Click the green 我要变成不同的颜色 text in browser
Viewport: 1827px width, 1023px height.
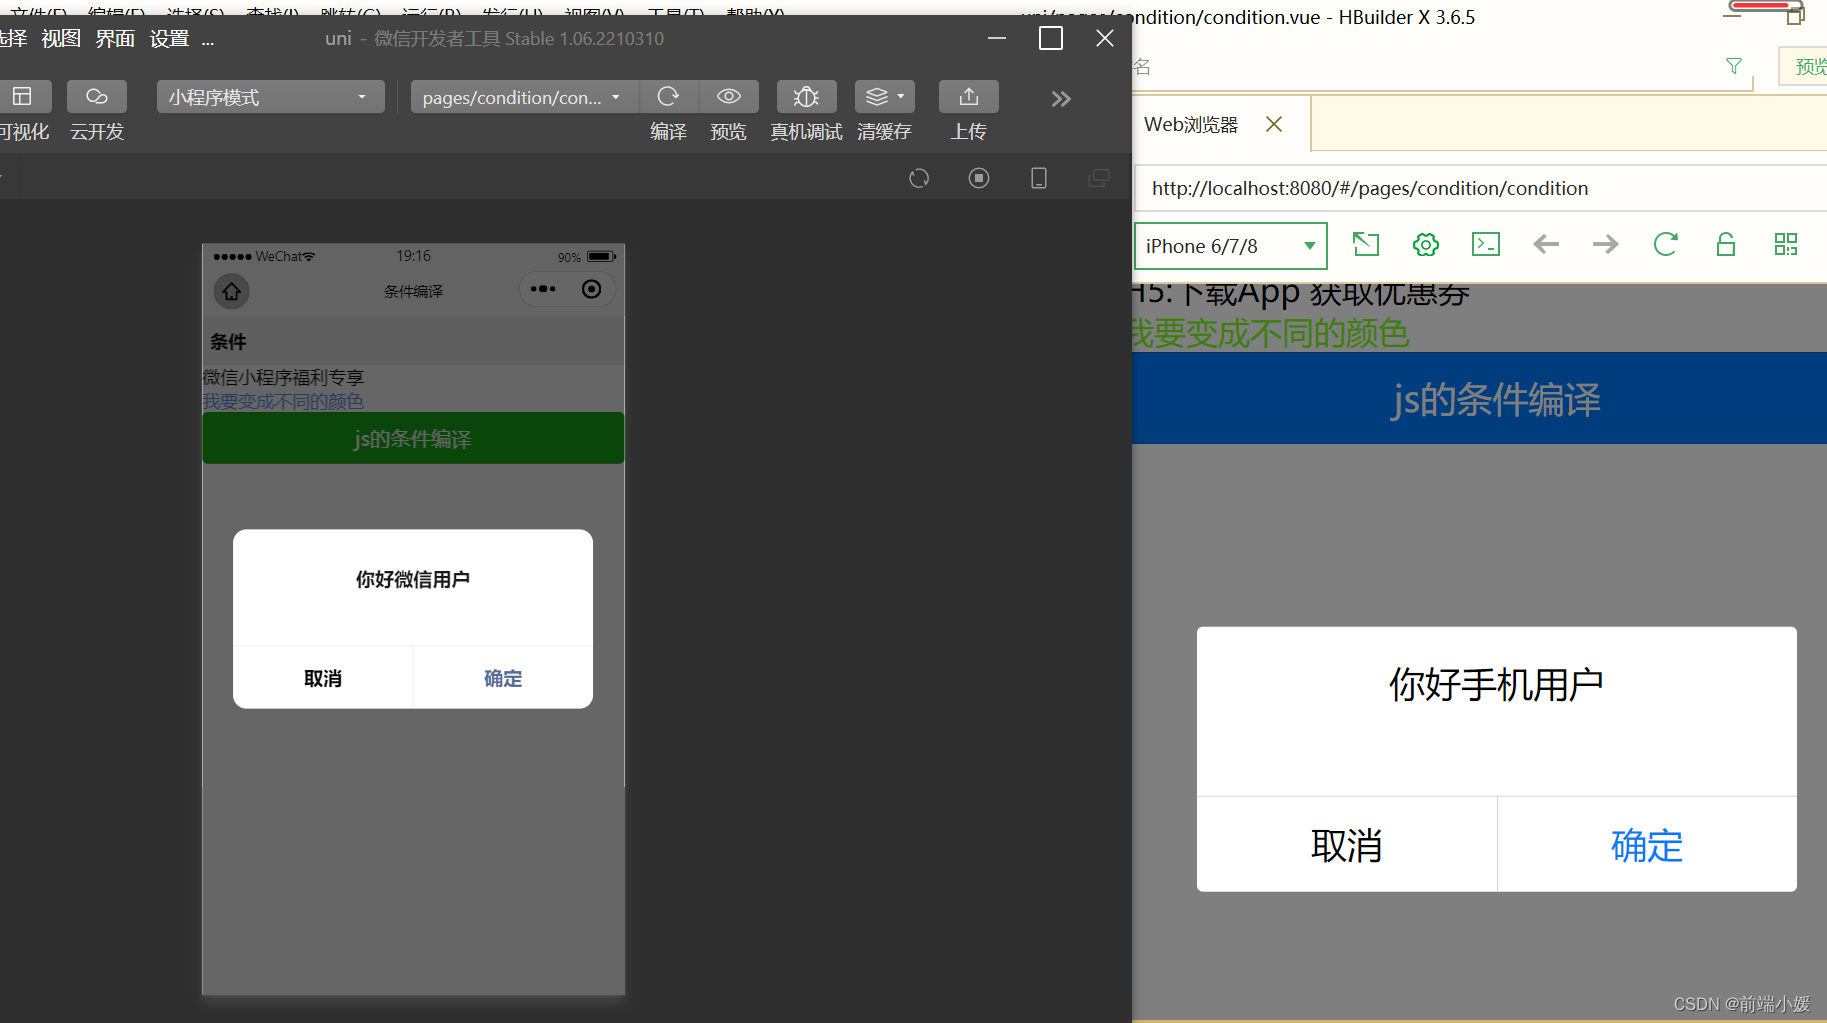point(1270,333)
